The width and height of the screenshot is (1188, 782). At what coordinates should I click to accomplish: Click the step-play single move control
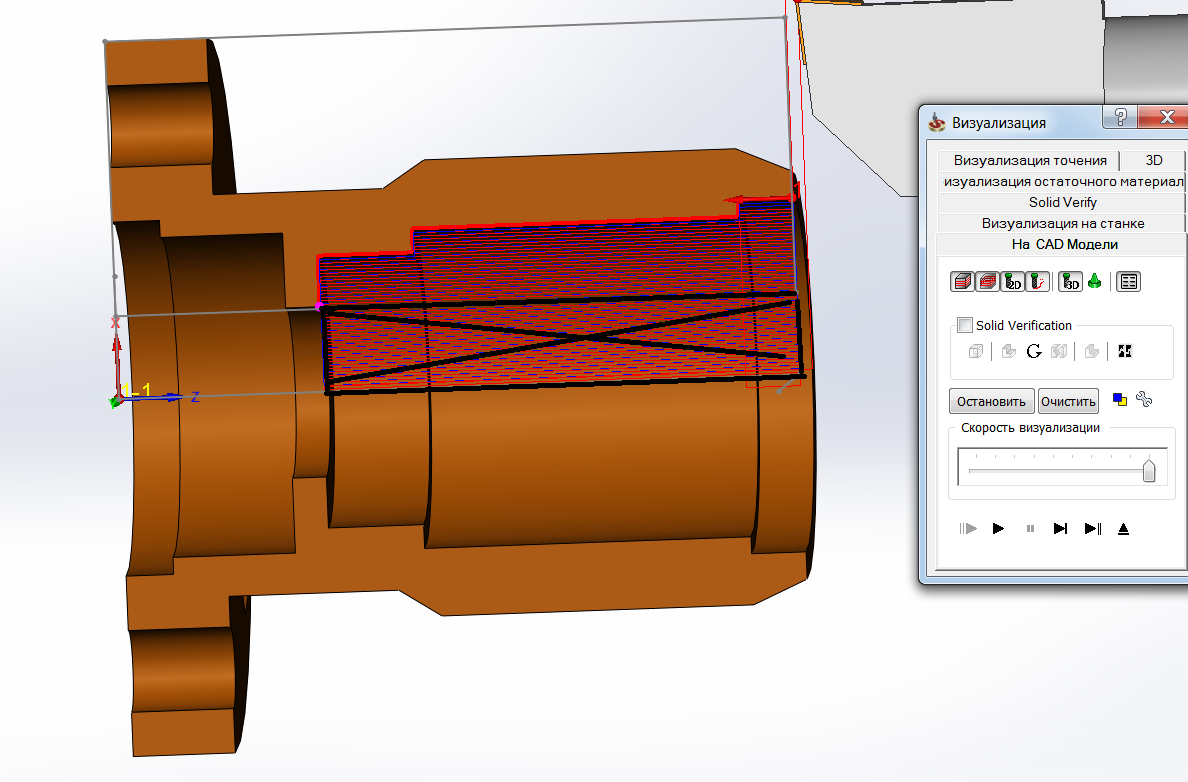(x=968, y=528)
